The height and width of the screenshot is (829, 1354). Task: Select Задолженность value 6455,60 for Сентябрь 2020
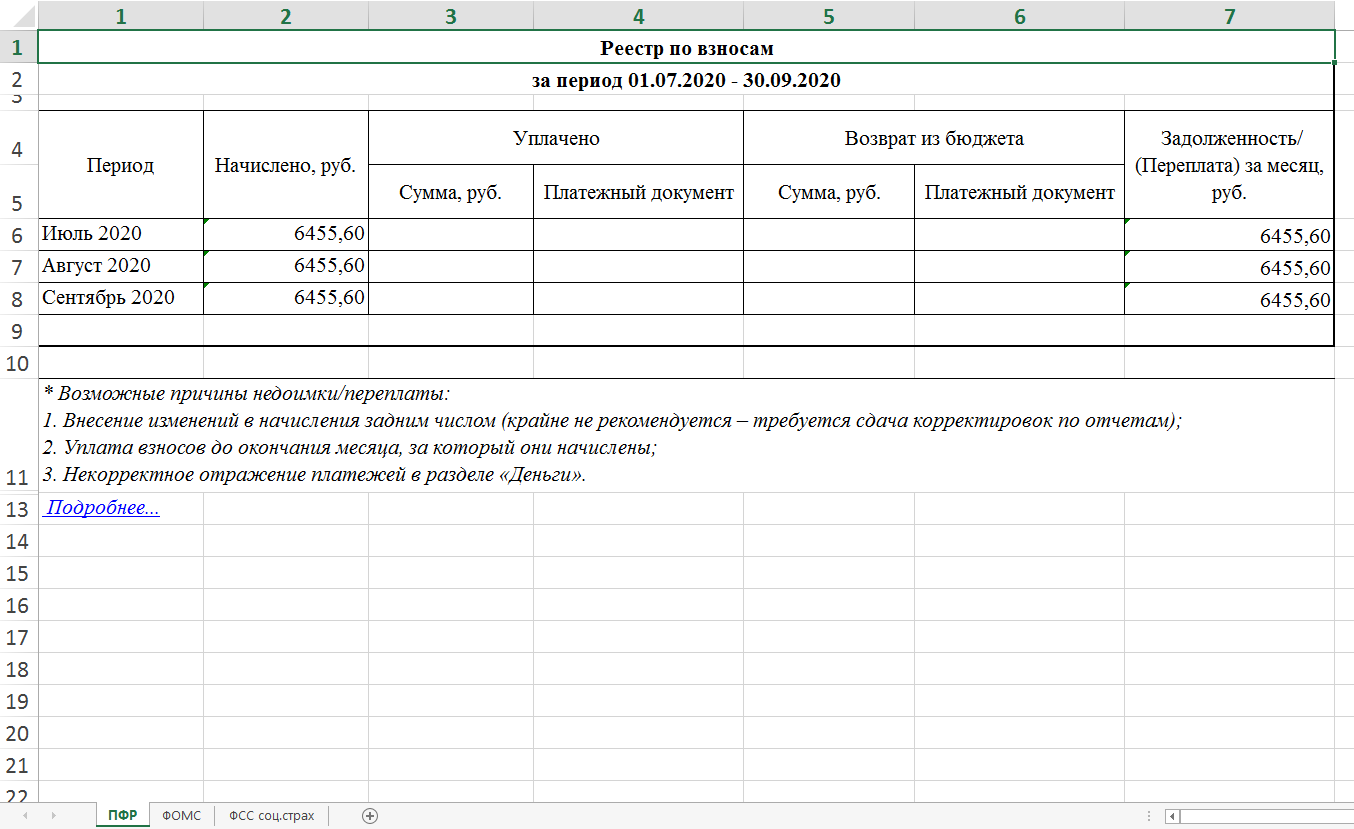1229,298
